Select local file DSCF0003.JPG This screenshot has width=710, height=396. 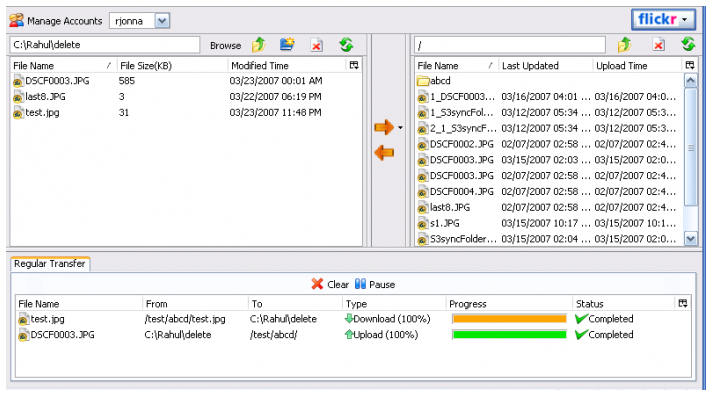click(x=186, y=81)
